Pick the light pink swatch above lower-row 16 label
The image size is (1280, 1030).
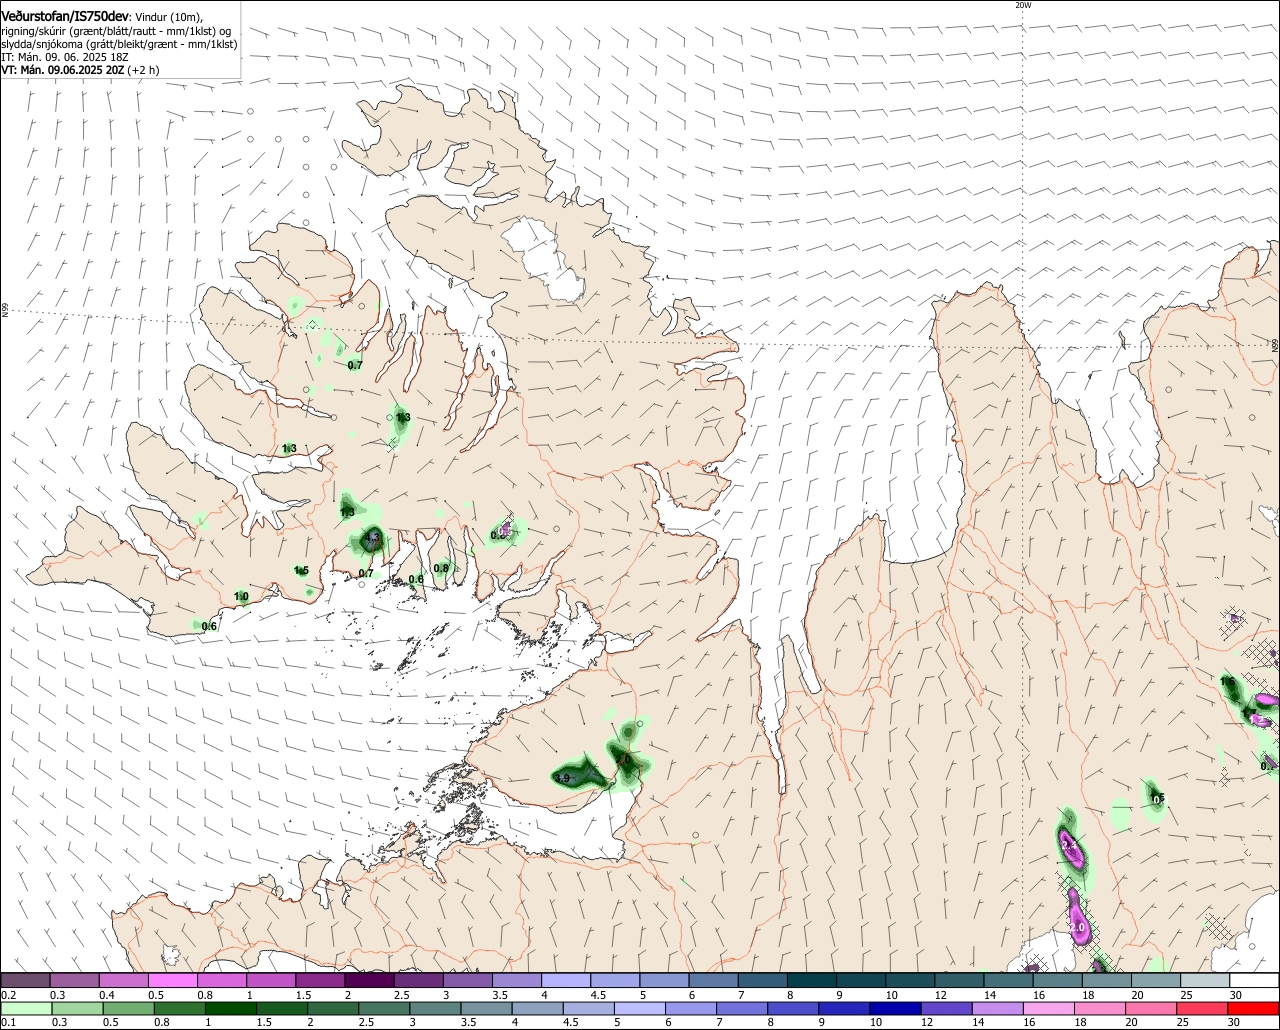click(x=1049, y=1008)
